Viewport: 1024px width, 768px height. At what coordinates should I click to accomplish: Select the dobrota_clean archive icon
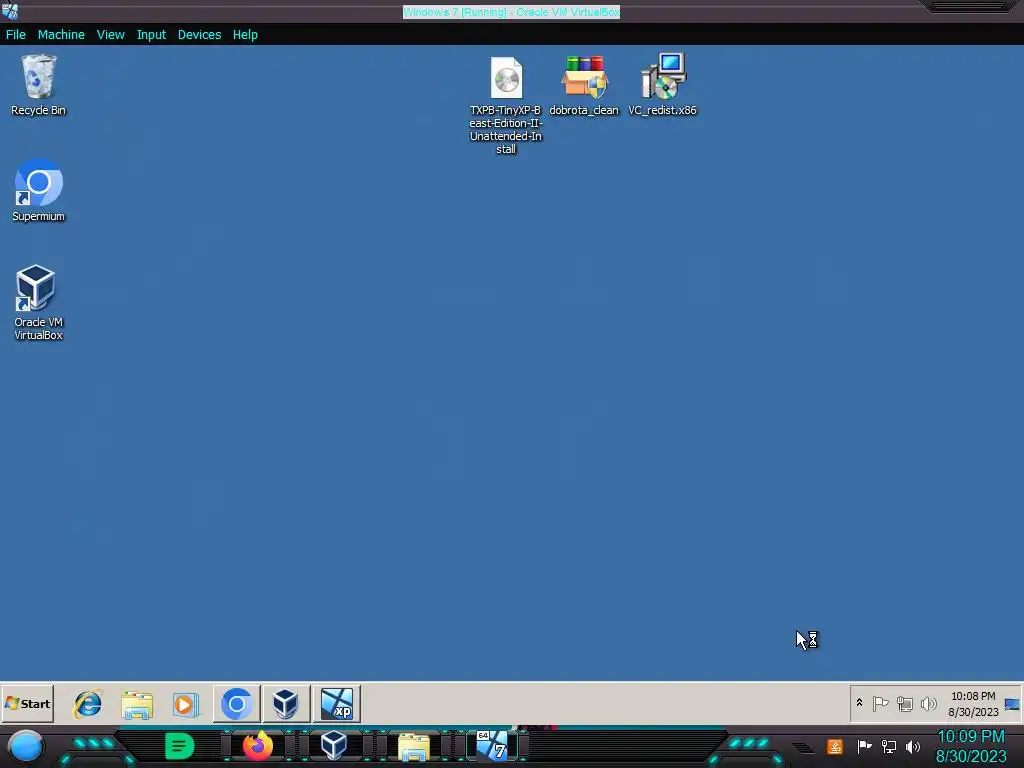(x=584, y=86)
